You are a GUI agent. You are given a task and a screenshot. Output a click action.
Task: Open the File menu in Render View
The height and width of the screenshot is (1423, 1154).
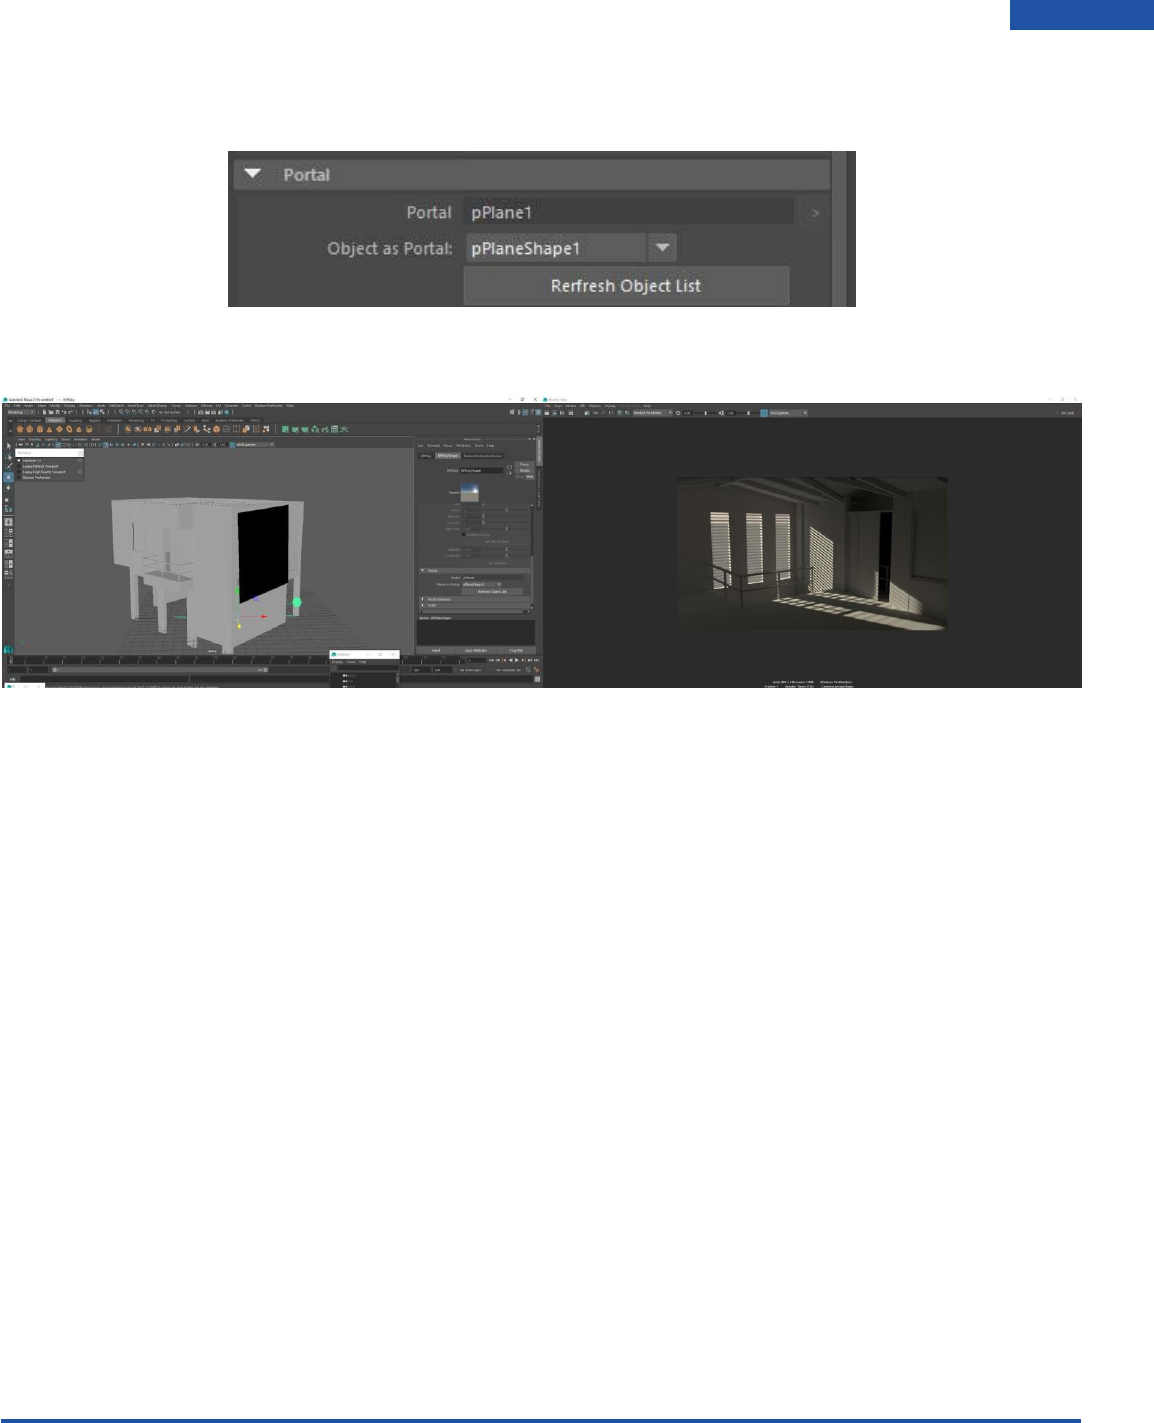[x=547, y=406]
